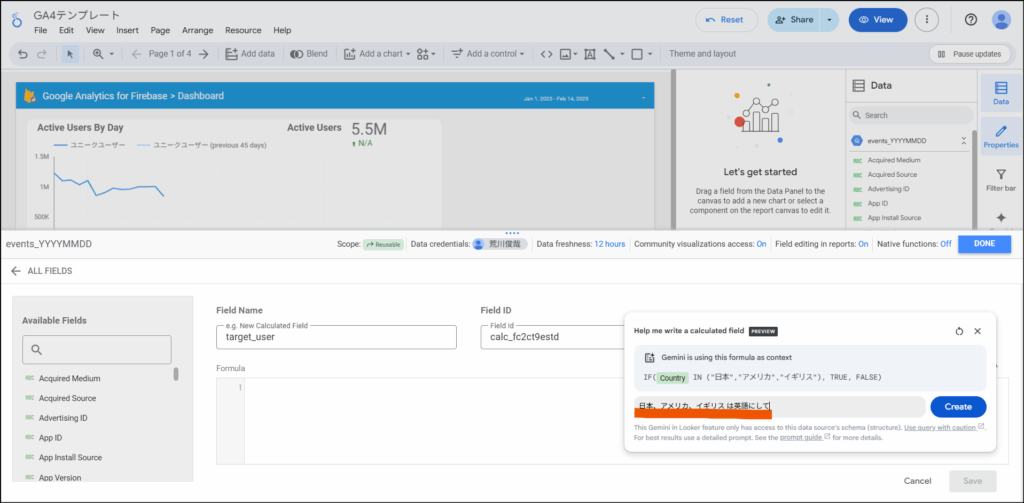Open the community visualizations and components menu
This screenshot has width=1024, height=503.
tap(426, 54)
